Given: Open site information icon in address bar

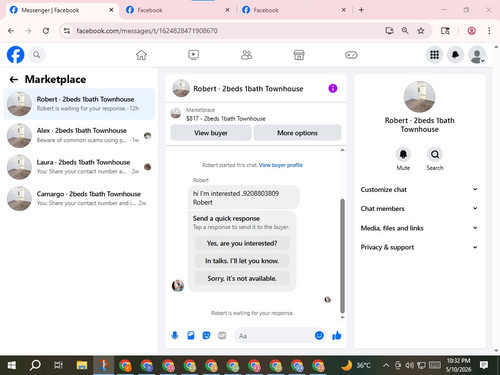Looking at the screenshot, I should click(67, 31).
